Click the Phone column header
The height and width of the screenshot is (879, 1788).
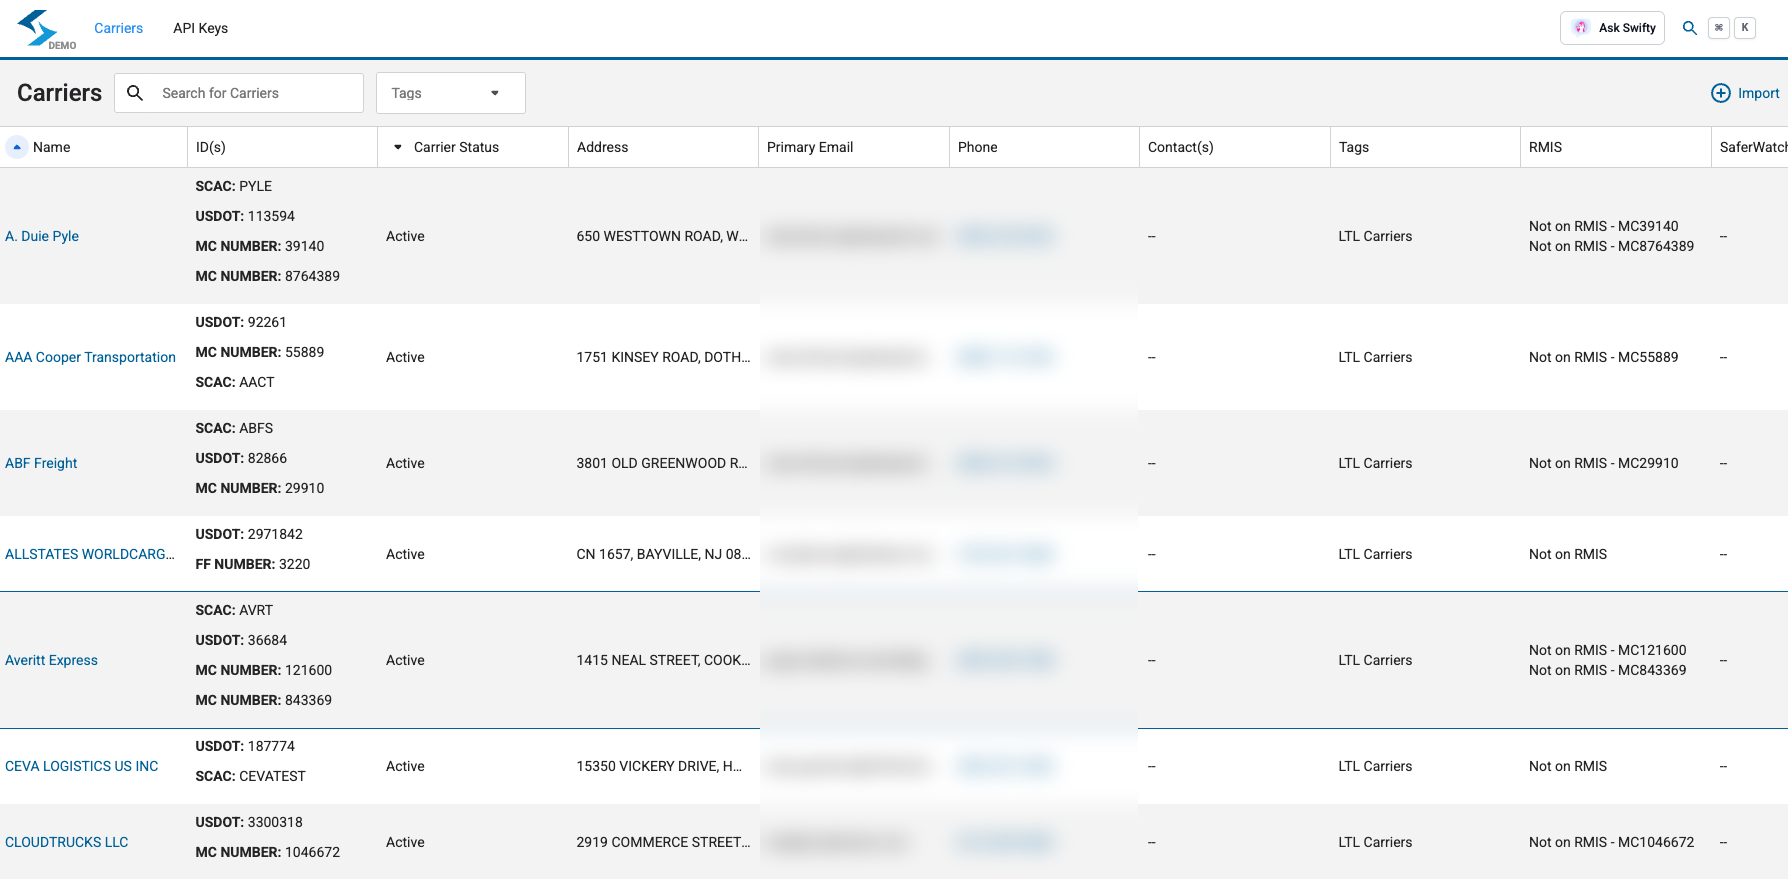pos(978,147)
